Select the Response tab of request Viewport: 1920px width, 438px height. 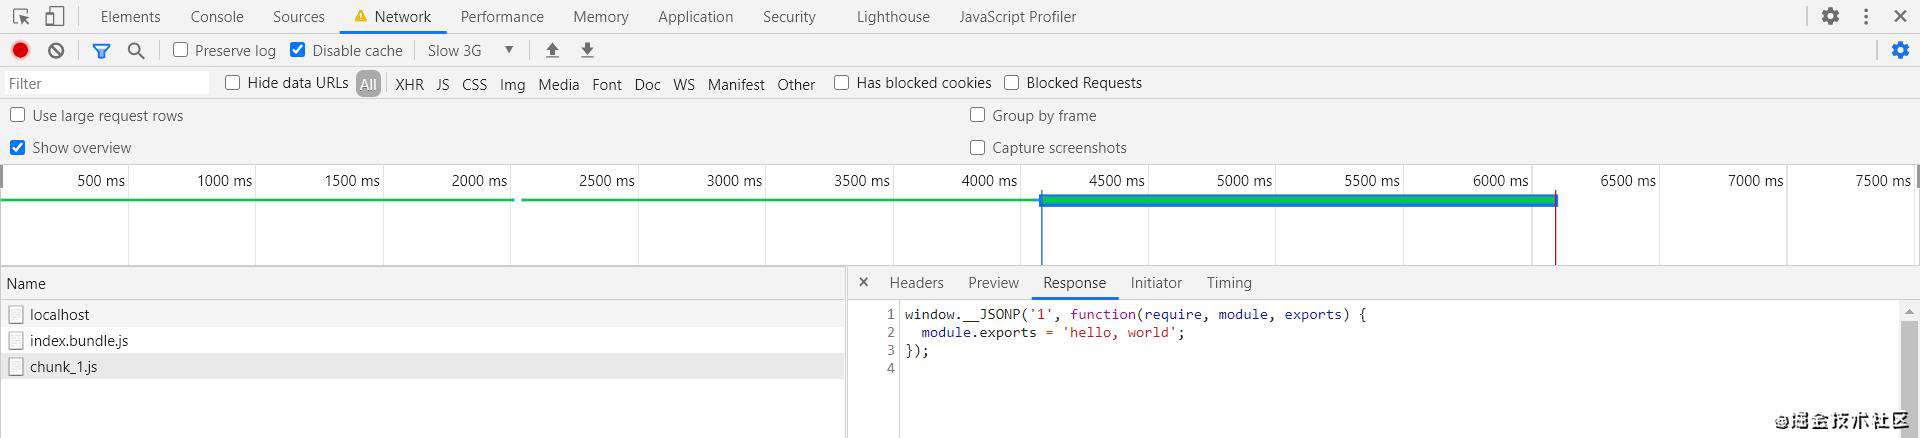[1074, 283]
